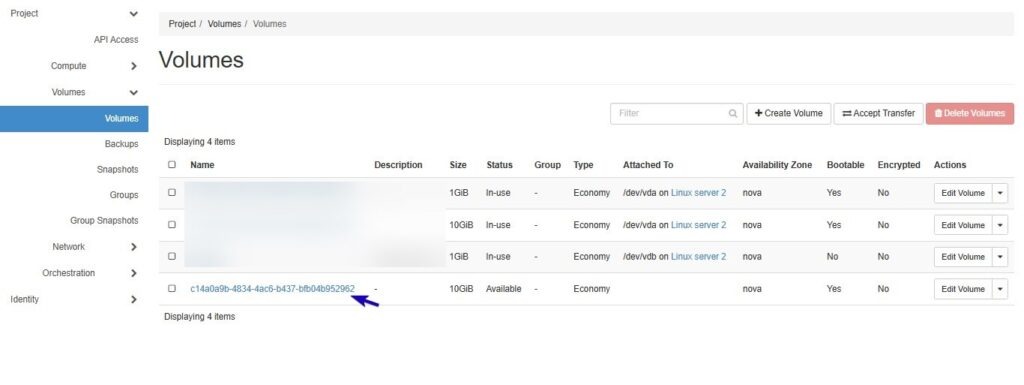Select the highlighted Volumes sidebar item
This screenshot has width=1024, height=385.
tap(74, 119)
